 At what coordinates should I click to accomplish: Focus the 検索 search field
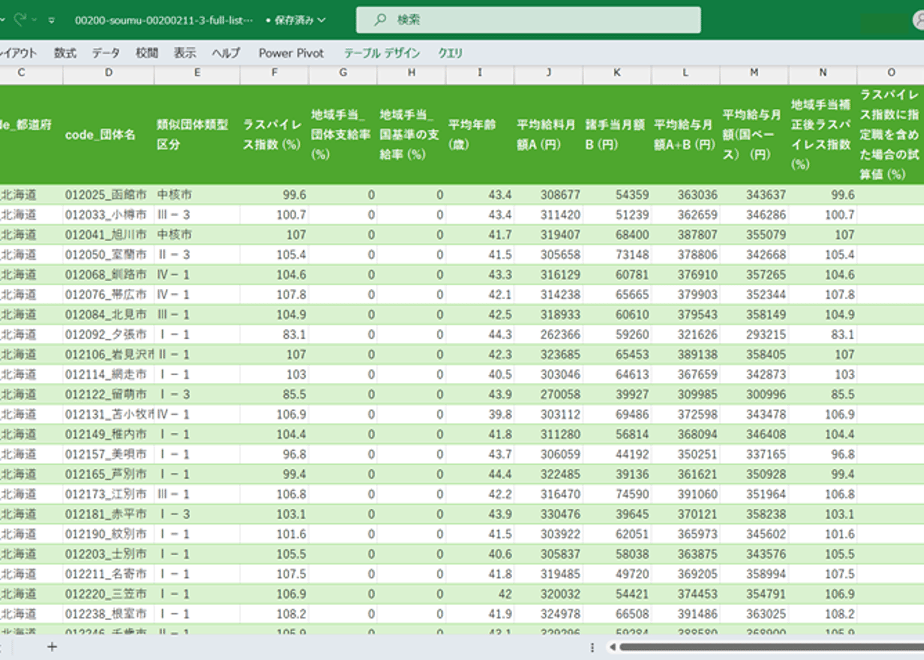tap(528, 20)
